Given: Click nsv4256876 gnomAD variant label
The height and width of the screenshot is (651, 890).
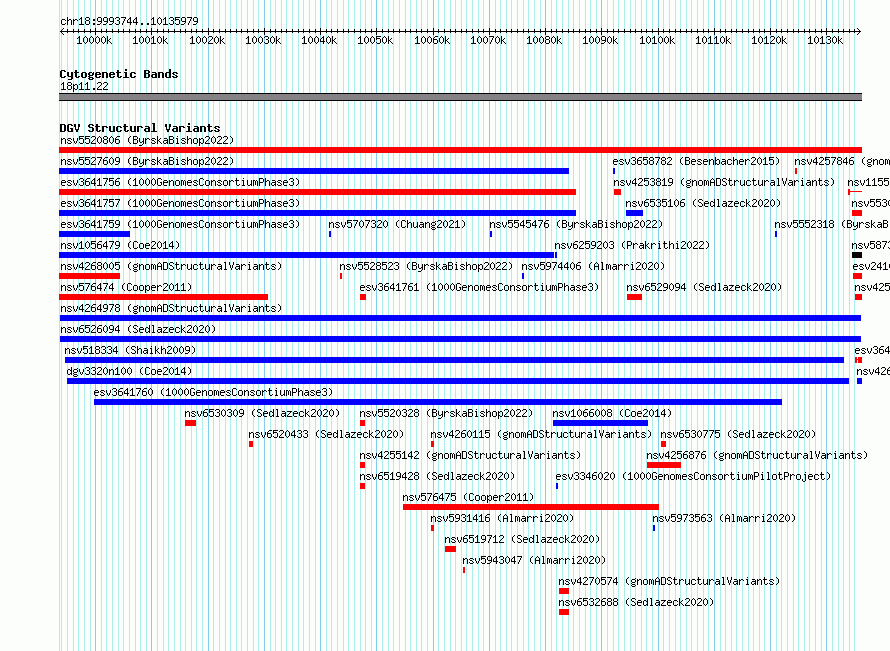Looking at the screenshot, I should [x=757, y=455].
